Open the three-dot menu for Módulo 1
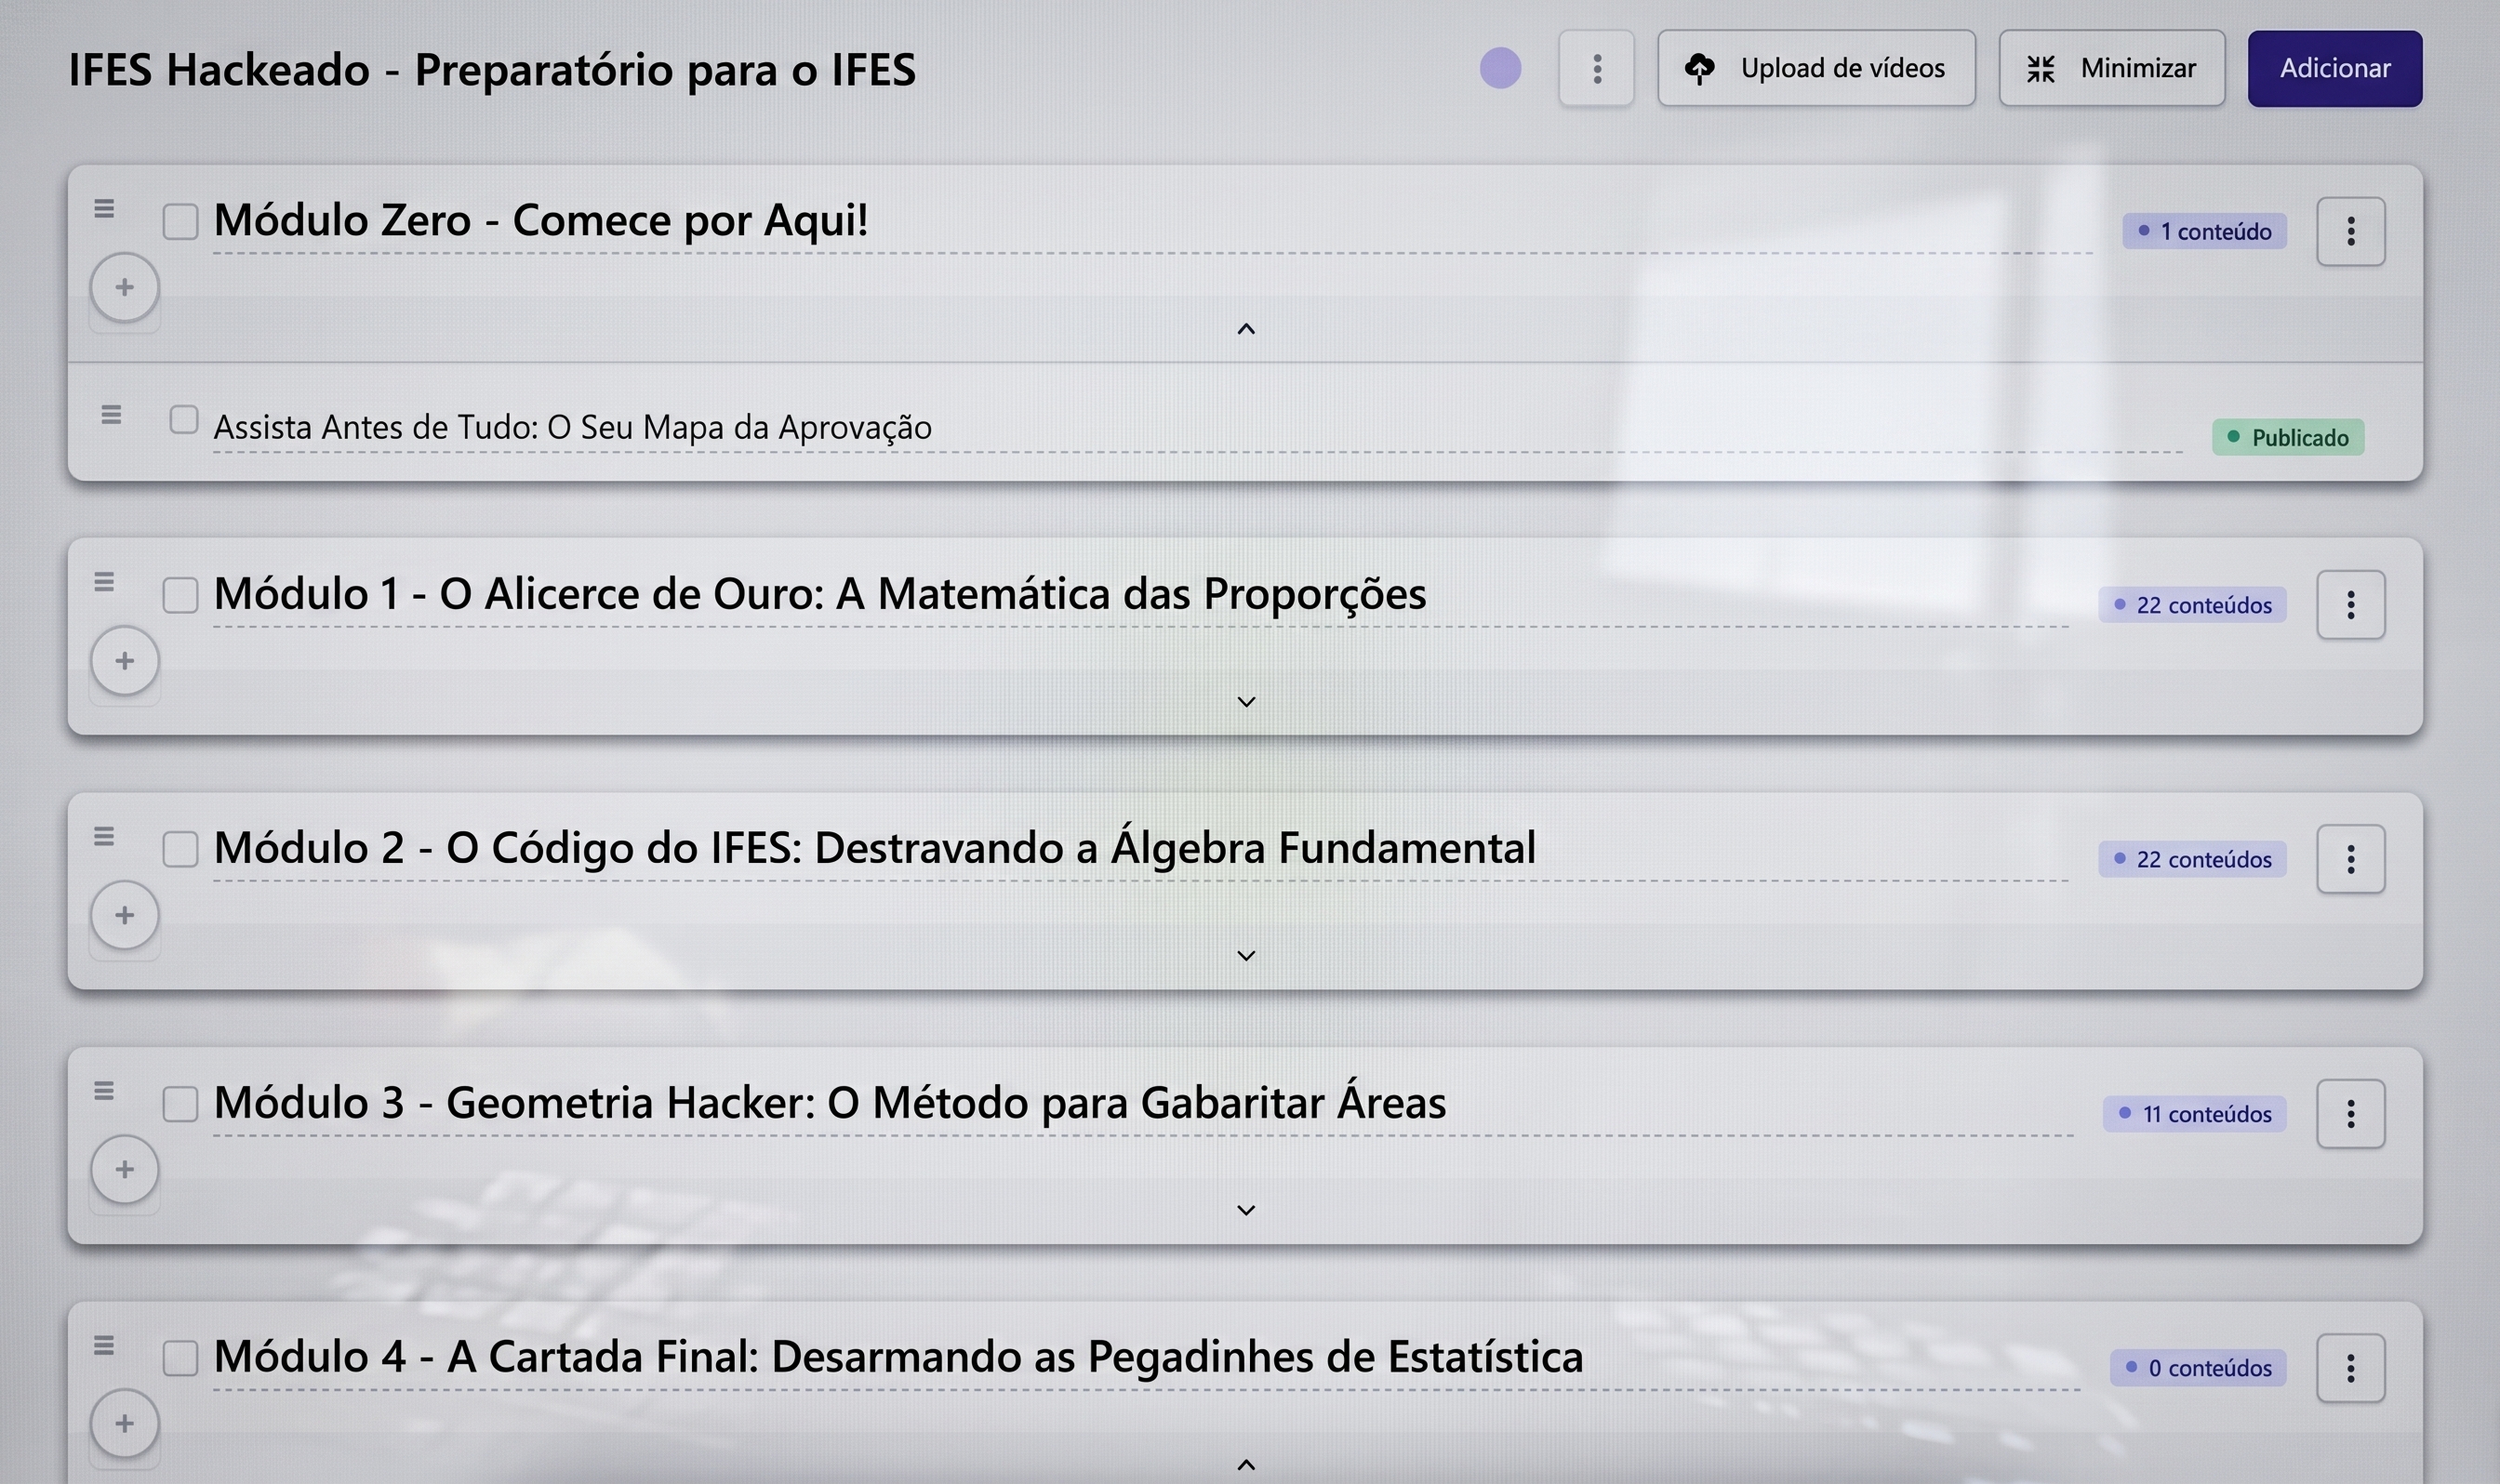Image resolution: width=2500 pixels, height=1484 pixels. point(2350,604)
